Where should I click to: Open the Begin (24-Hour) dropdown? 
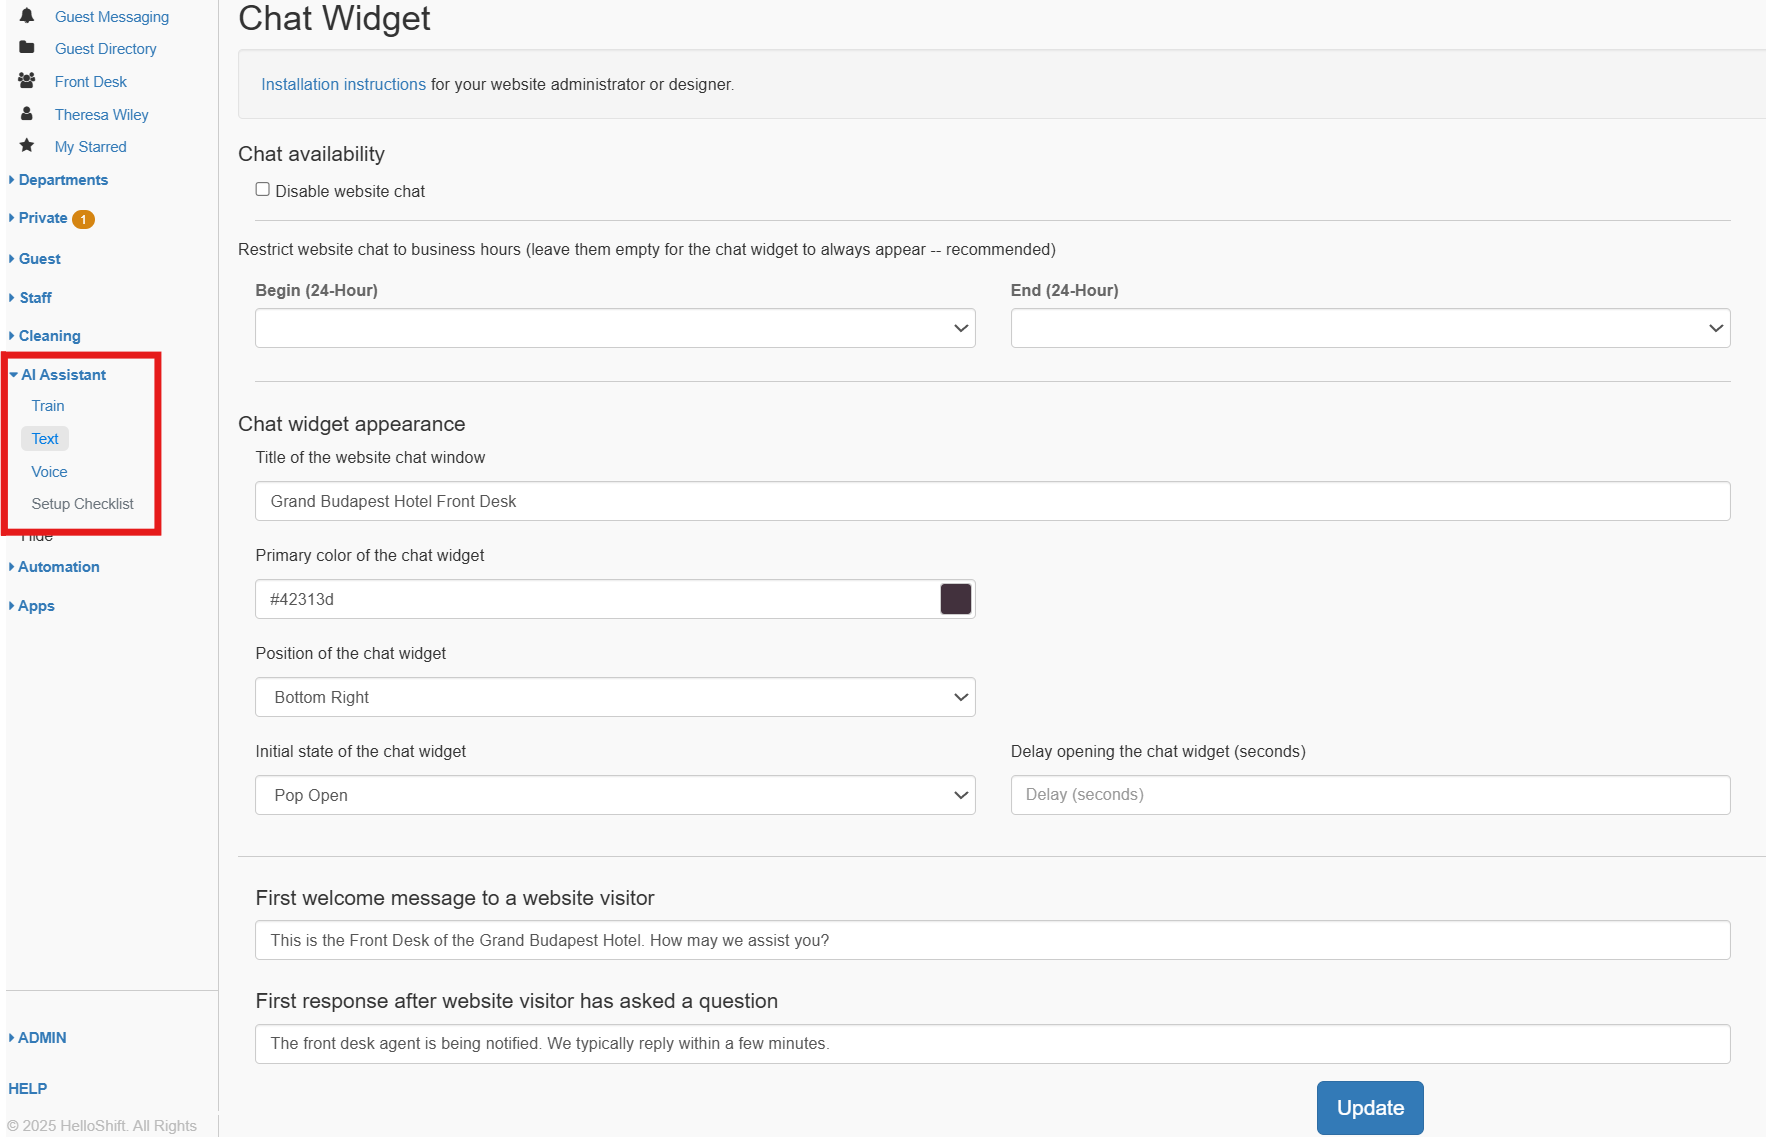point(615,328)
